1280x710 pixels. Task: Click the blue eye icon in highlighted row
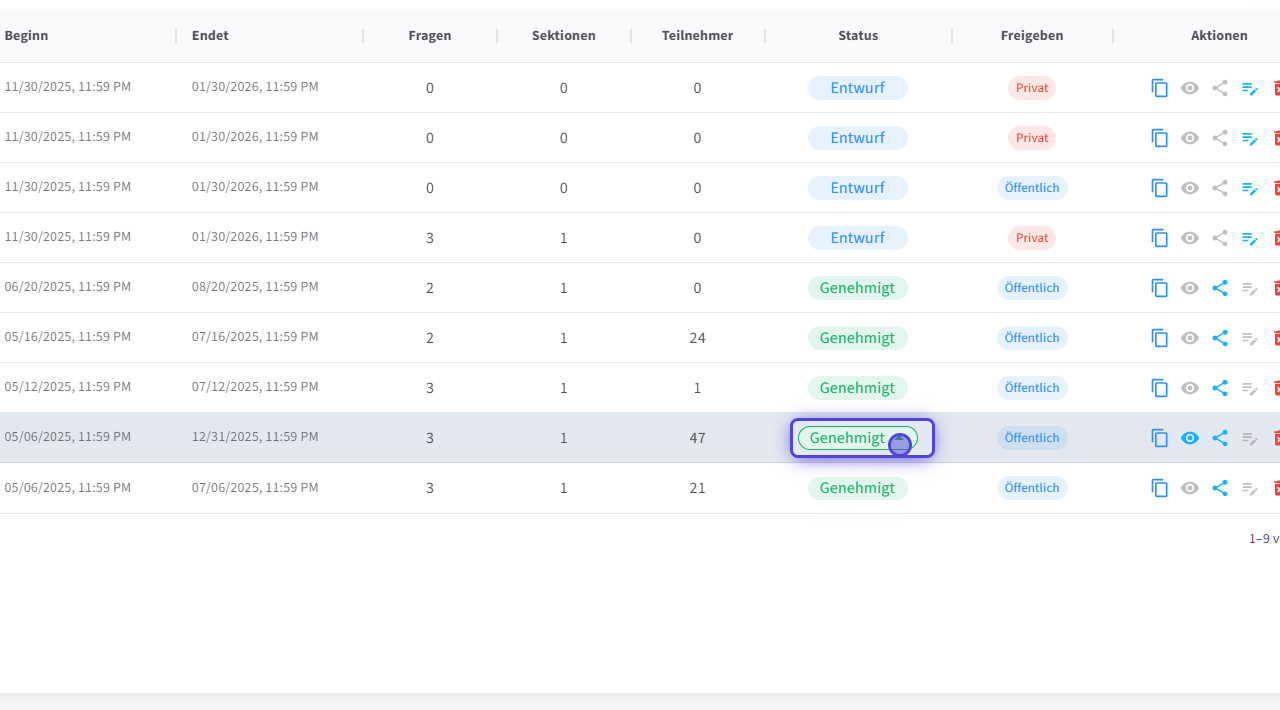pos(1190,438)
